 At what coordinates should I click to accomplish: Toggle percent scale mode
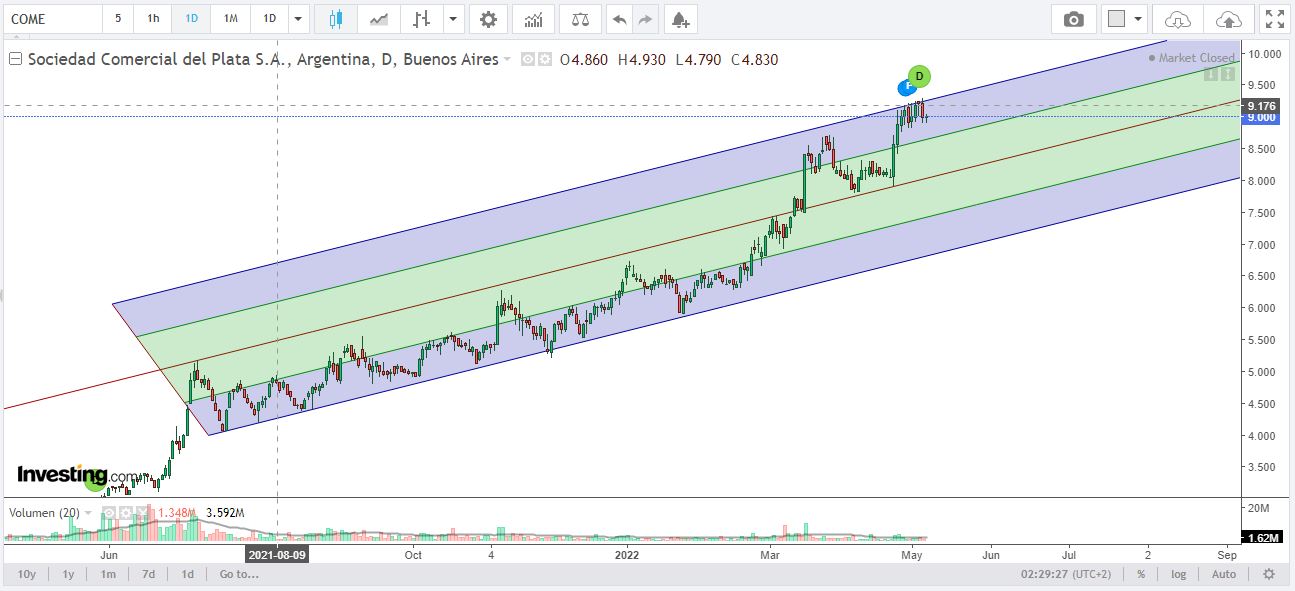(1140, 574)
